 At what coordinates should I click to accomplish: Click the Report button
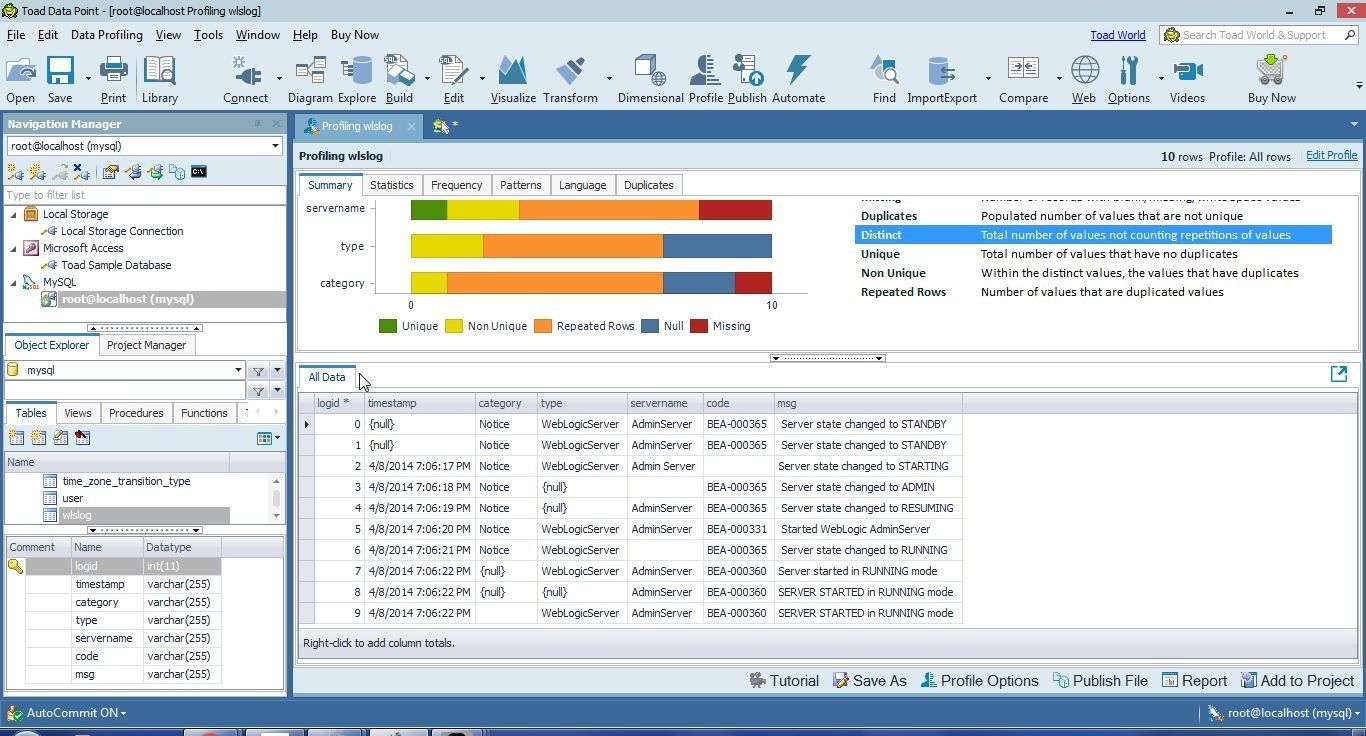tap(1194, 681)
